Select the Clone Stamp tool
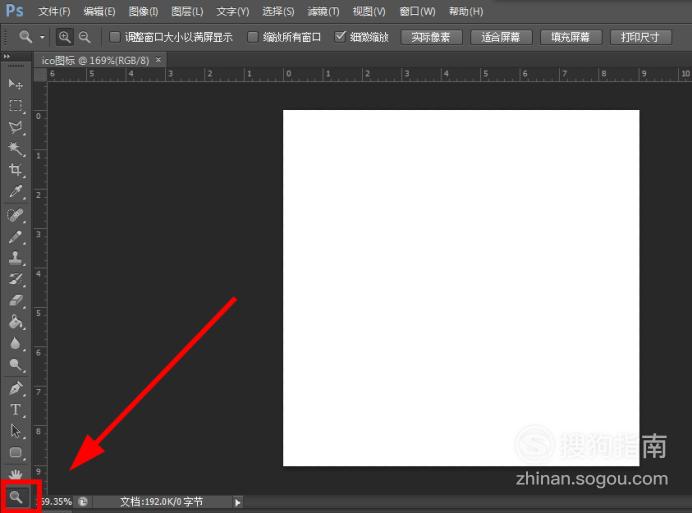692x513 pixels. (15, 258)
